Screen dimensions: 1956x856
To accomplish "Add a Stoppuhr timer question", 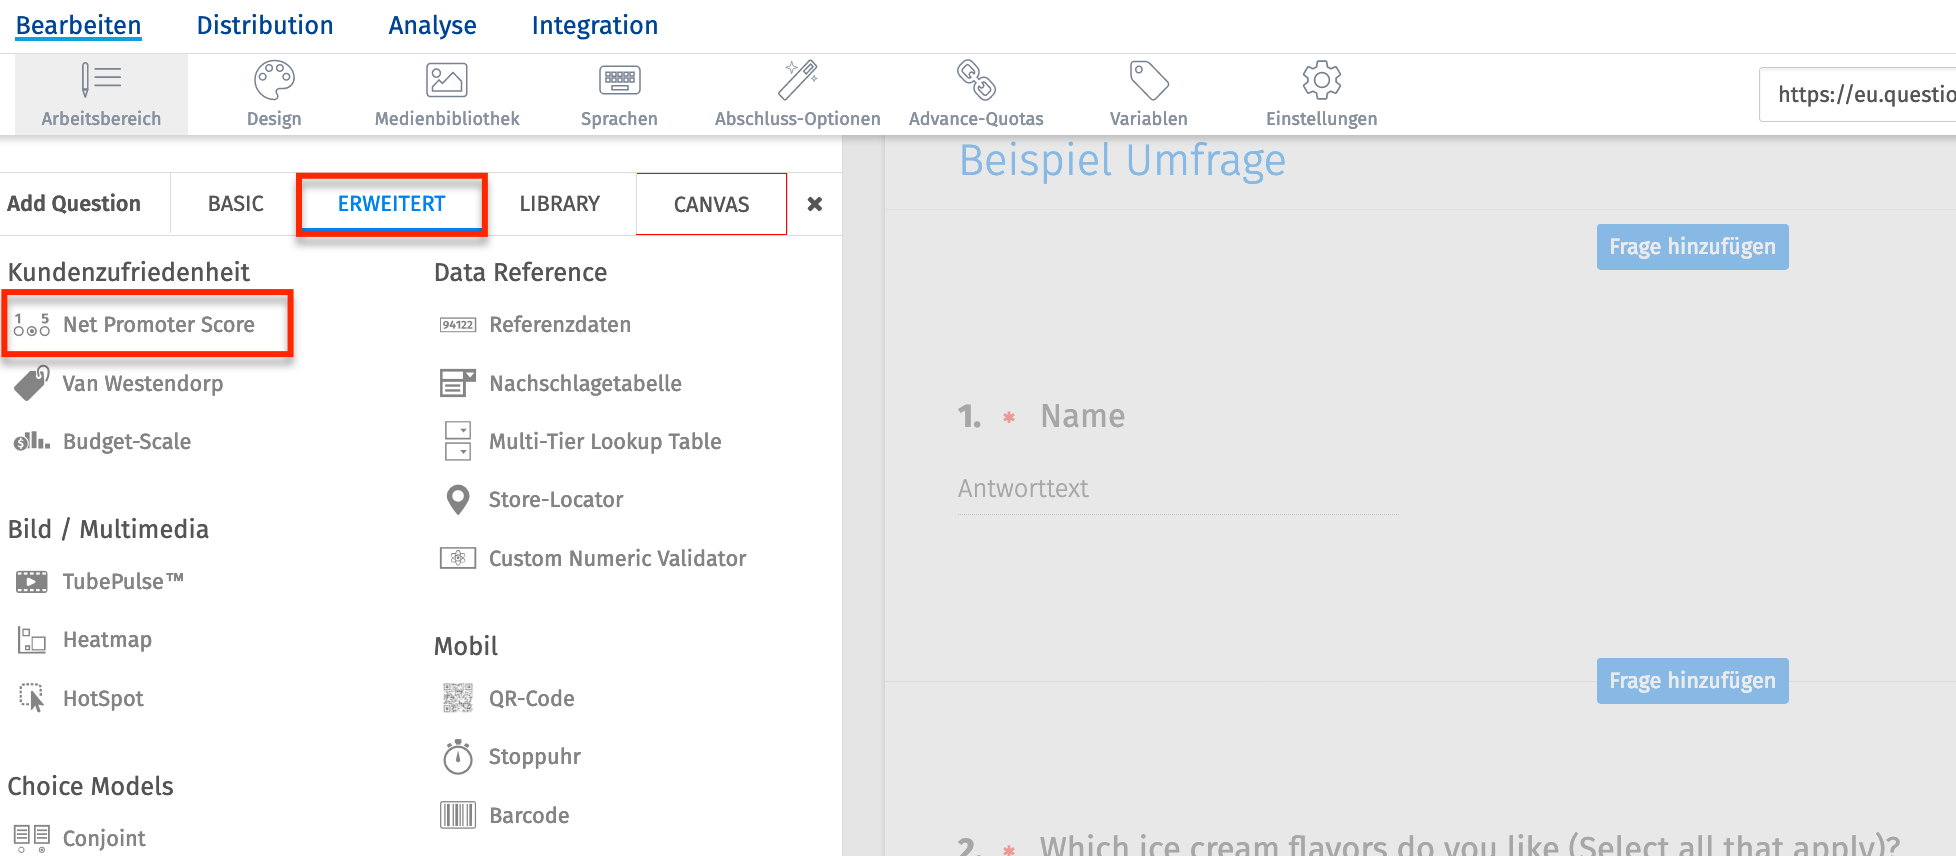I will pyautogui.click(x=534, y=757).
